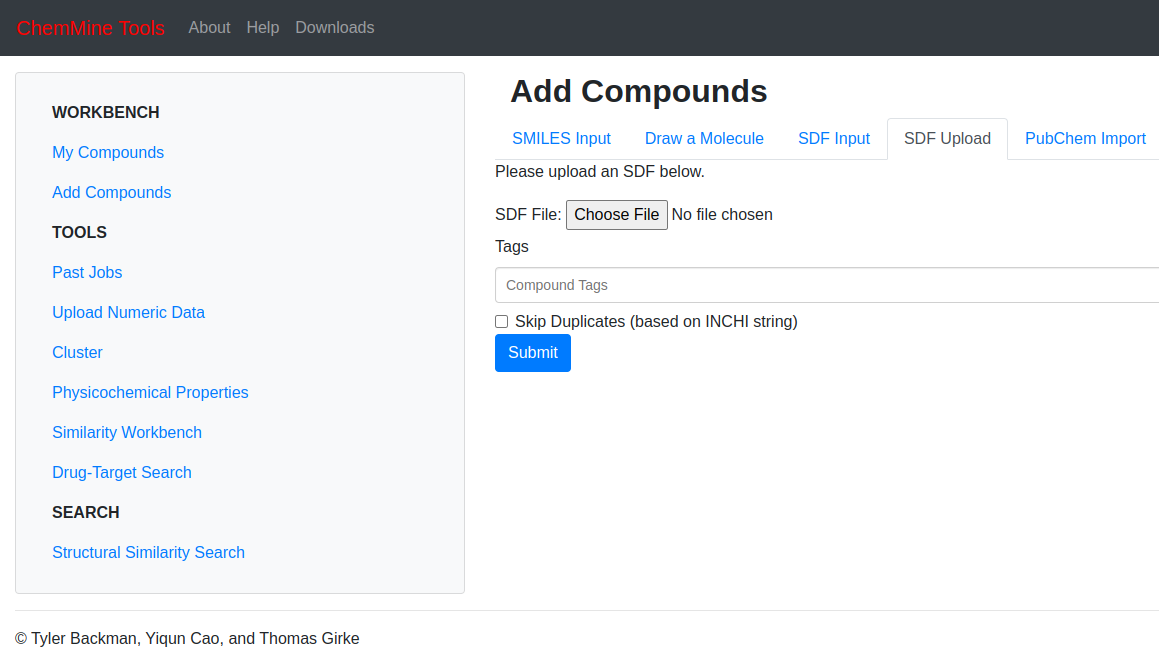Image resolution: width=1159 pixels, height=660 pixels.
Task: Open Structural Similarity Search
Action: tap(148, 552)
